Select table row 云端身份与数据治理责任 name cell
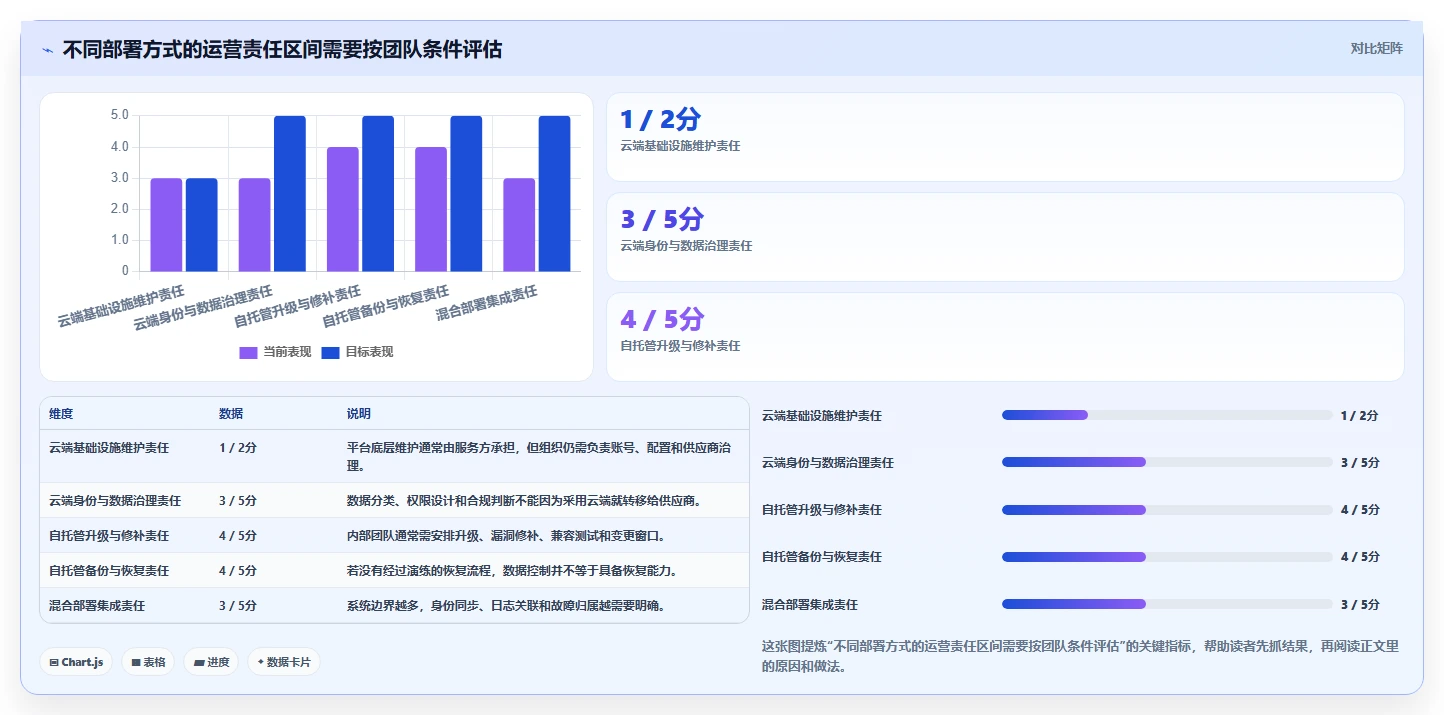 (115, 500)
